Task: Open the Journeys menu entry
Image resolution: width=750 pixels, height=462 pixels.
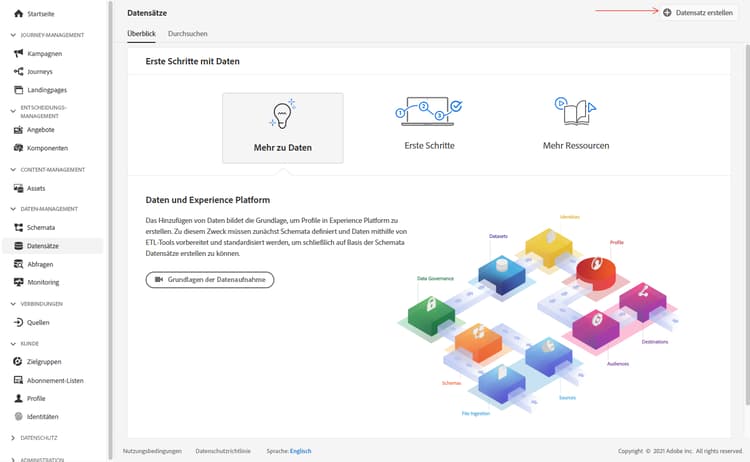Action: [x=40, y=72]
